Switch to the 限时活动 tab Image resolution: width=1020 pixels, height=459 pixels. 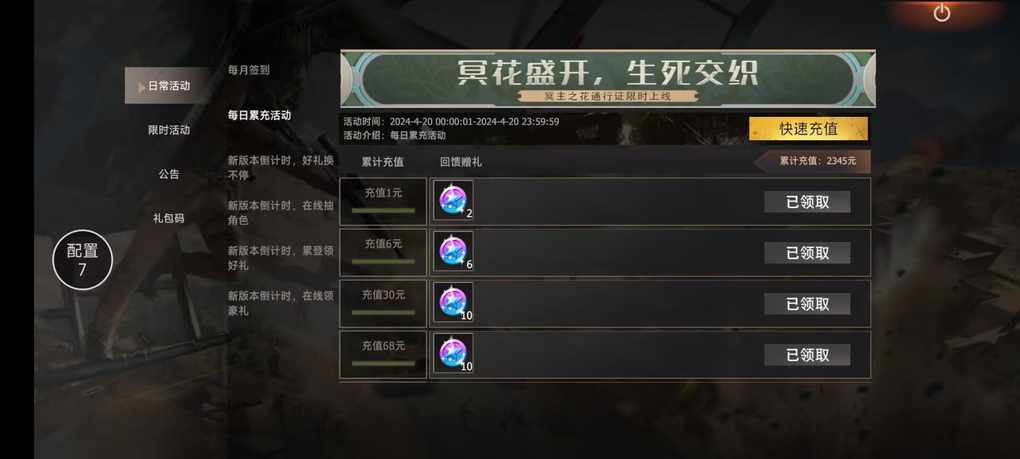(169, 130)
